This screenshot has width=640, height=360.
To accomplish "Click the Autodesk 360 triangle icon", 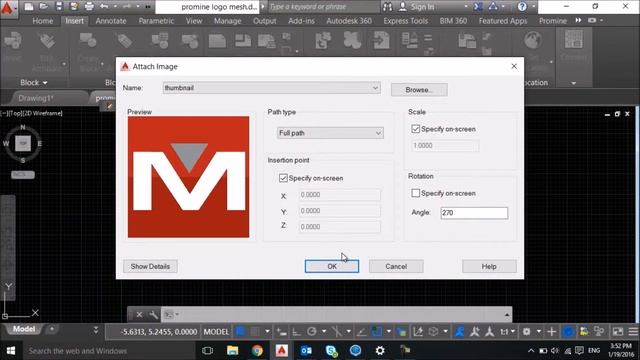I will coord(493,7).
